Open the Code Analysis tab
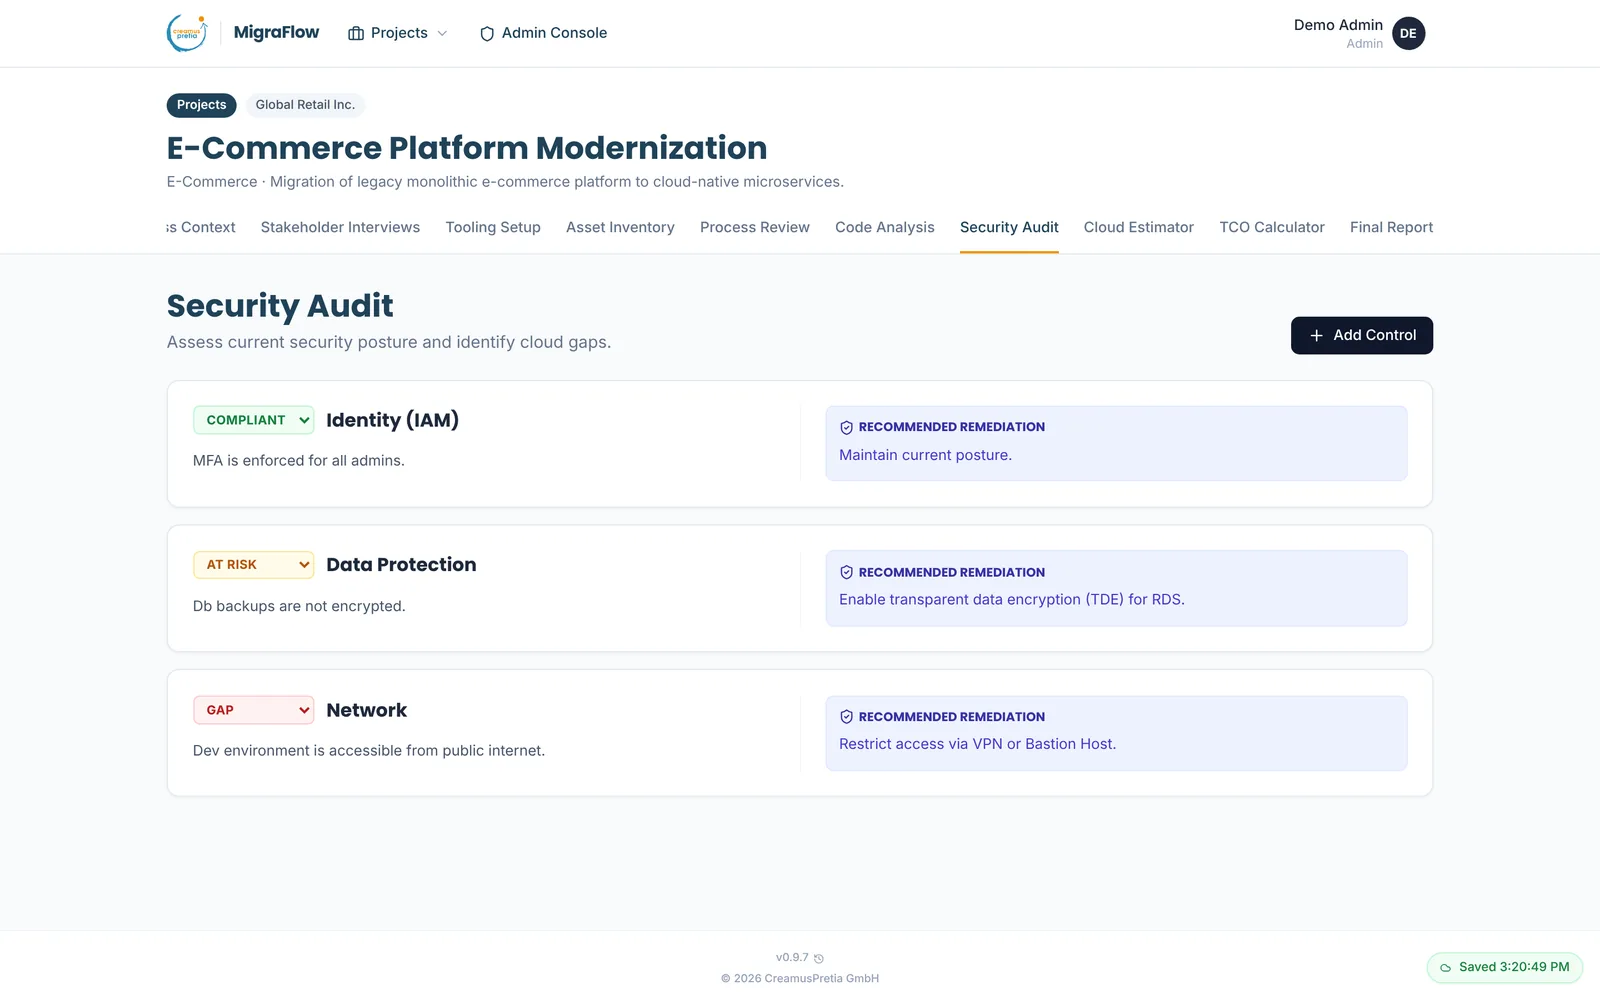The width and height of the screenshot is (1600, 1000). (885, 227)
